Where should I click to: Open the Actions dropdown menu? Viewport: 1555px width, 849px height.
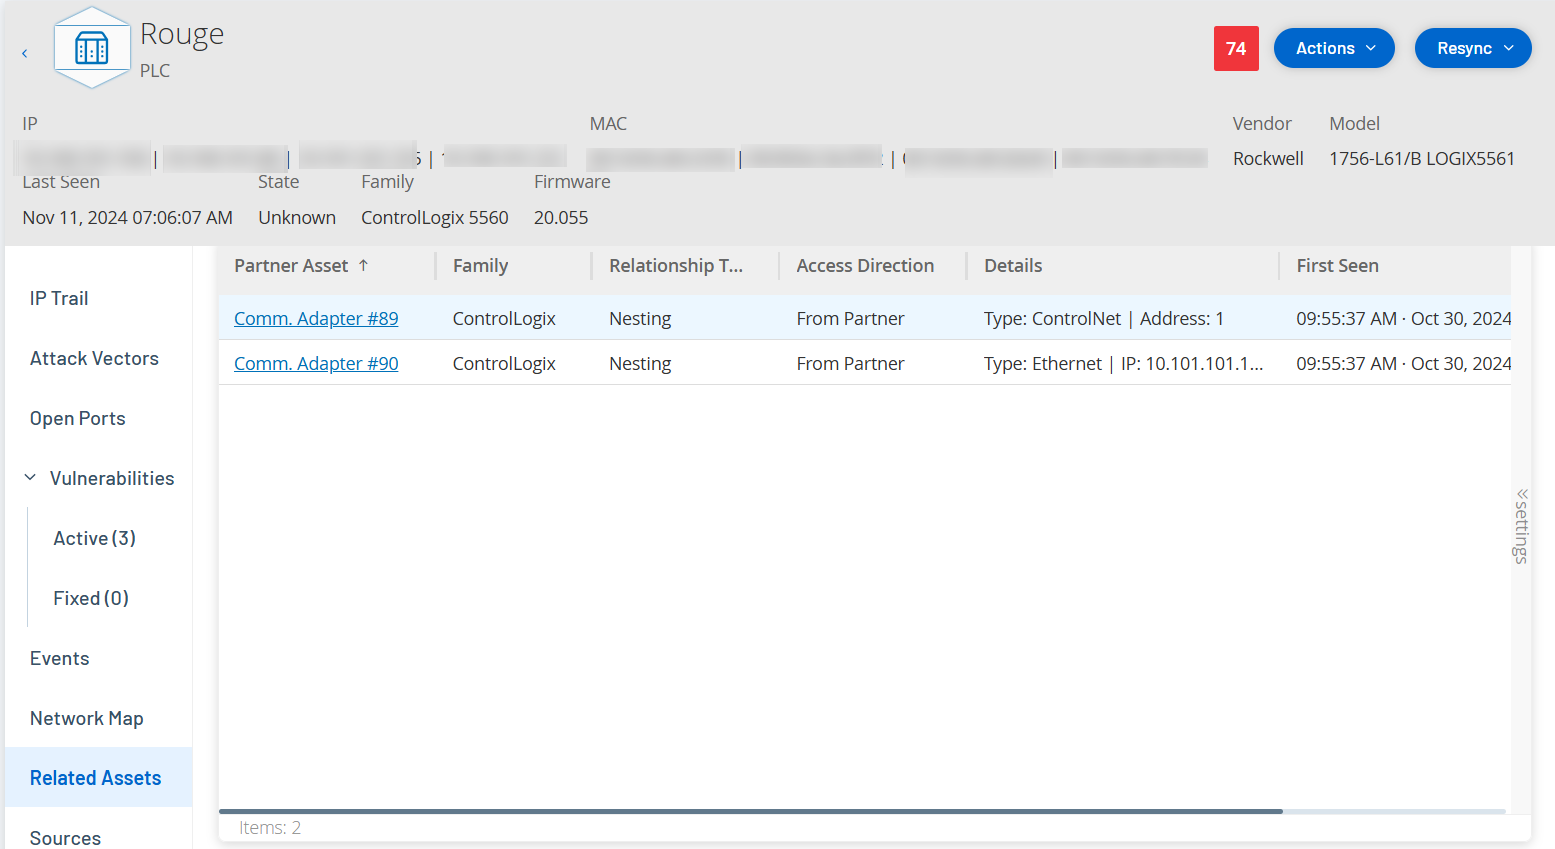tap(1333, 48)
